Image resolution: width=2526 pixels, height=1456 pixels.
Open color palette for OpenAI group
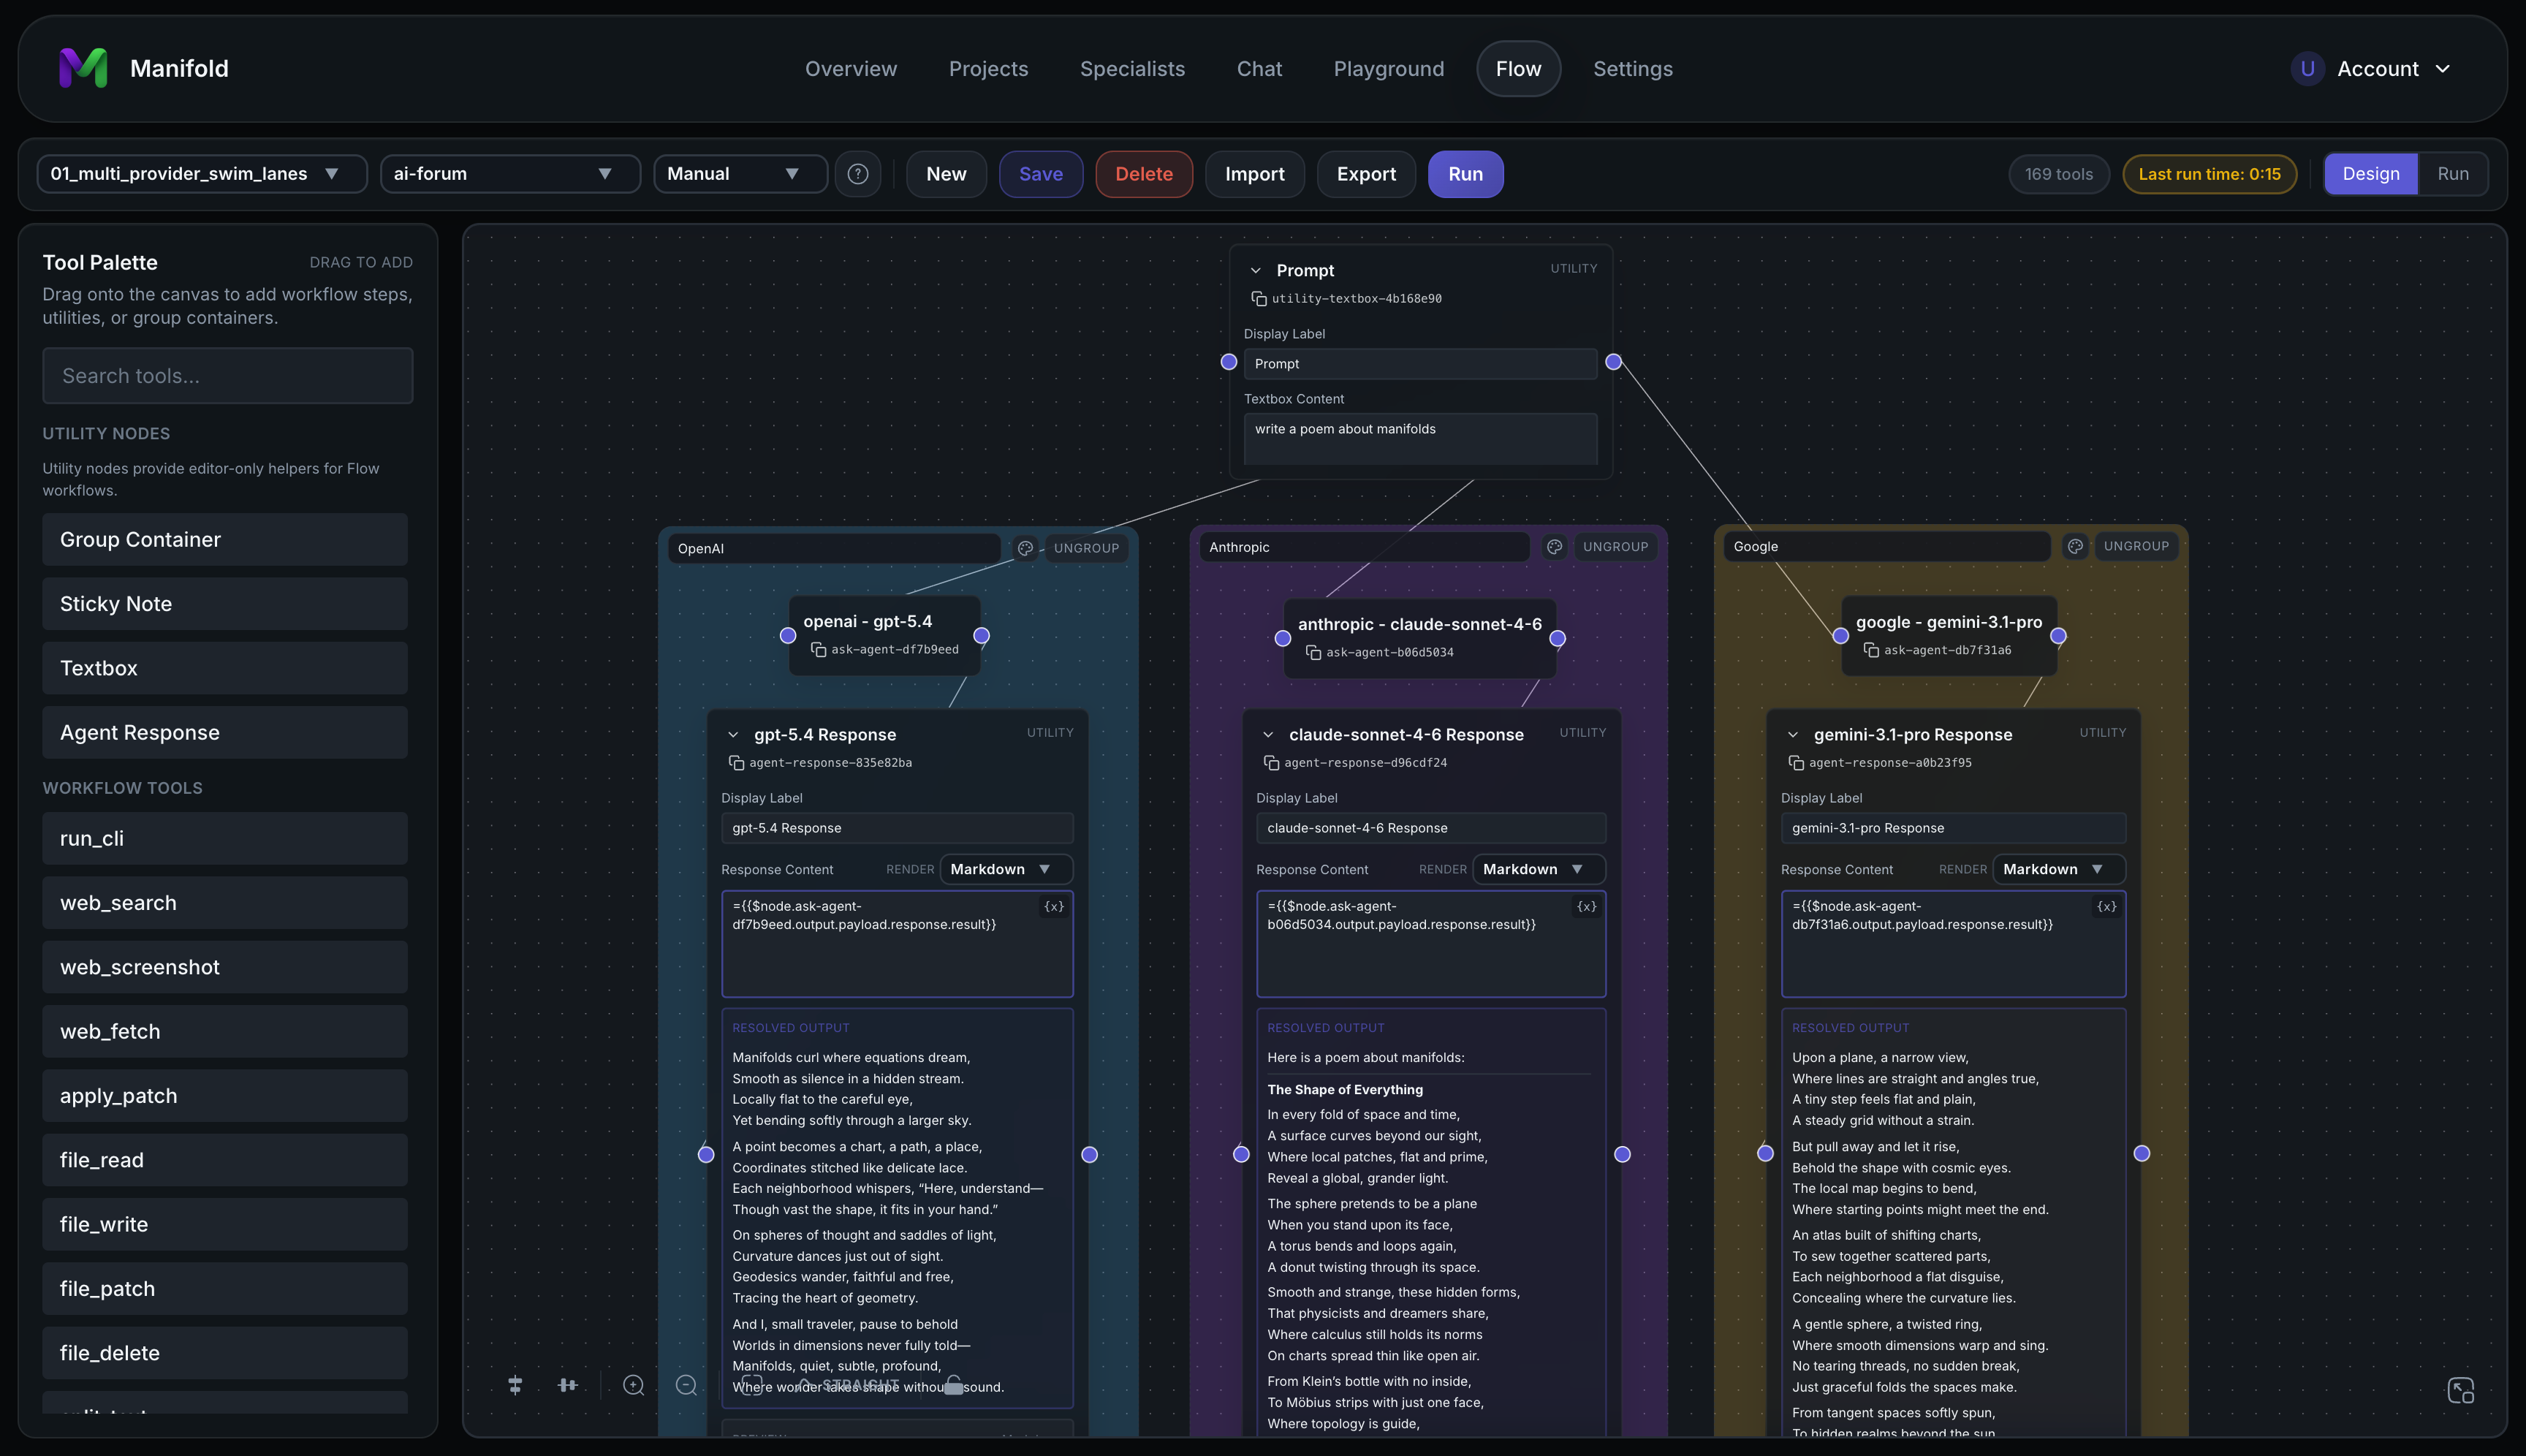click(x=1025, y=548)
